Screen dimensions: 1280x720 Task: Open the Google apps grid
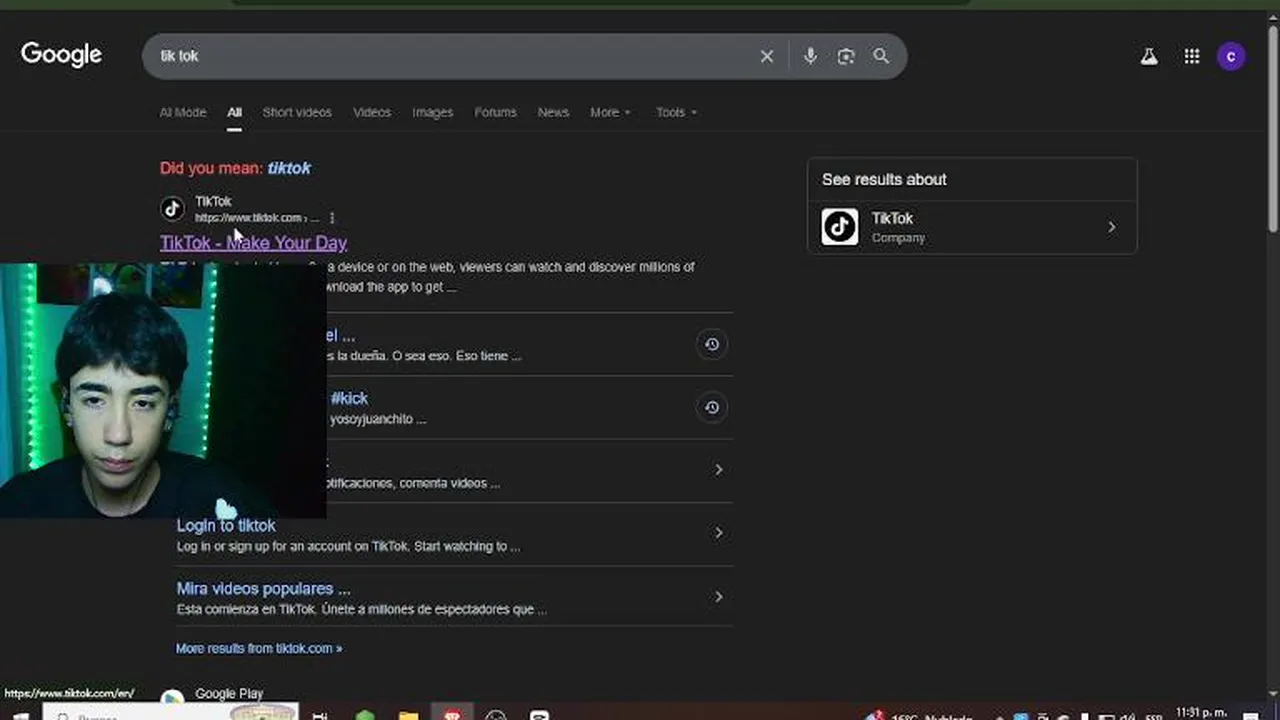(1192, 57)
